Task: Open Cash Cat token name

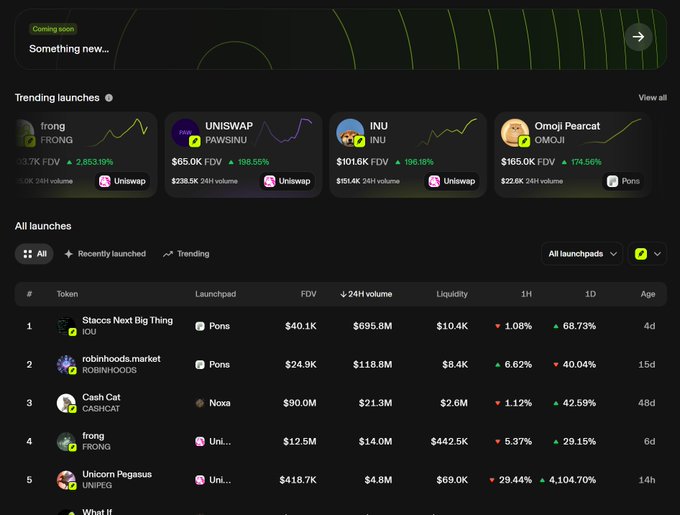Action: coord(101,397)
